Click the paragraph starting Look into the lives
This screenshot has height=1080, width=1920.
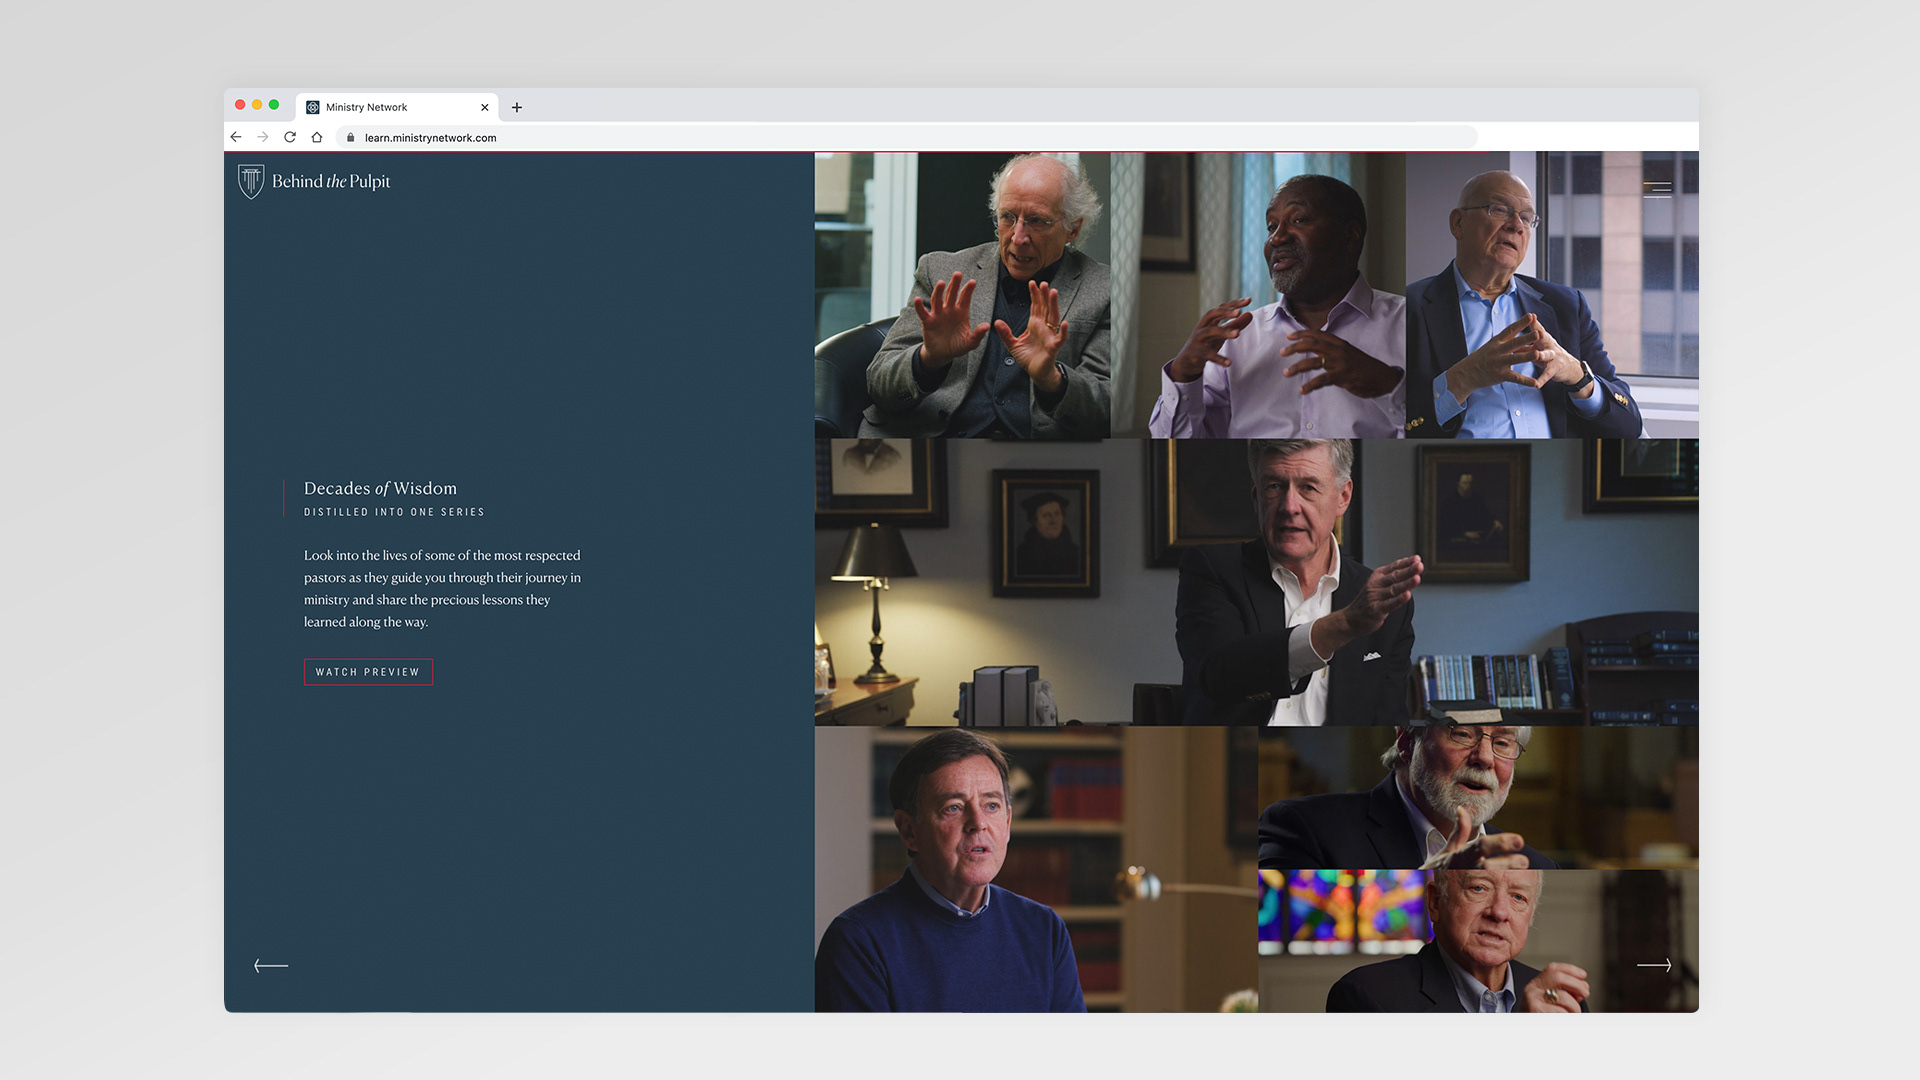click(x=442, y=588)
